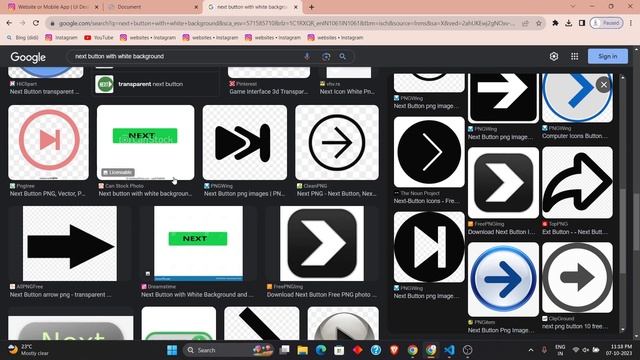Open the tab search dropdown arrow
Image resolution: width=640 pixels, height=360 pixels.
pyautogui.click(x=573, y=7)
